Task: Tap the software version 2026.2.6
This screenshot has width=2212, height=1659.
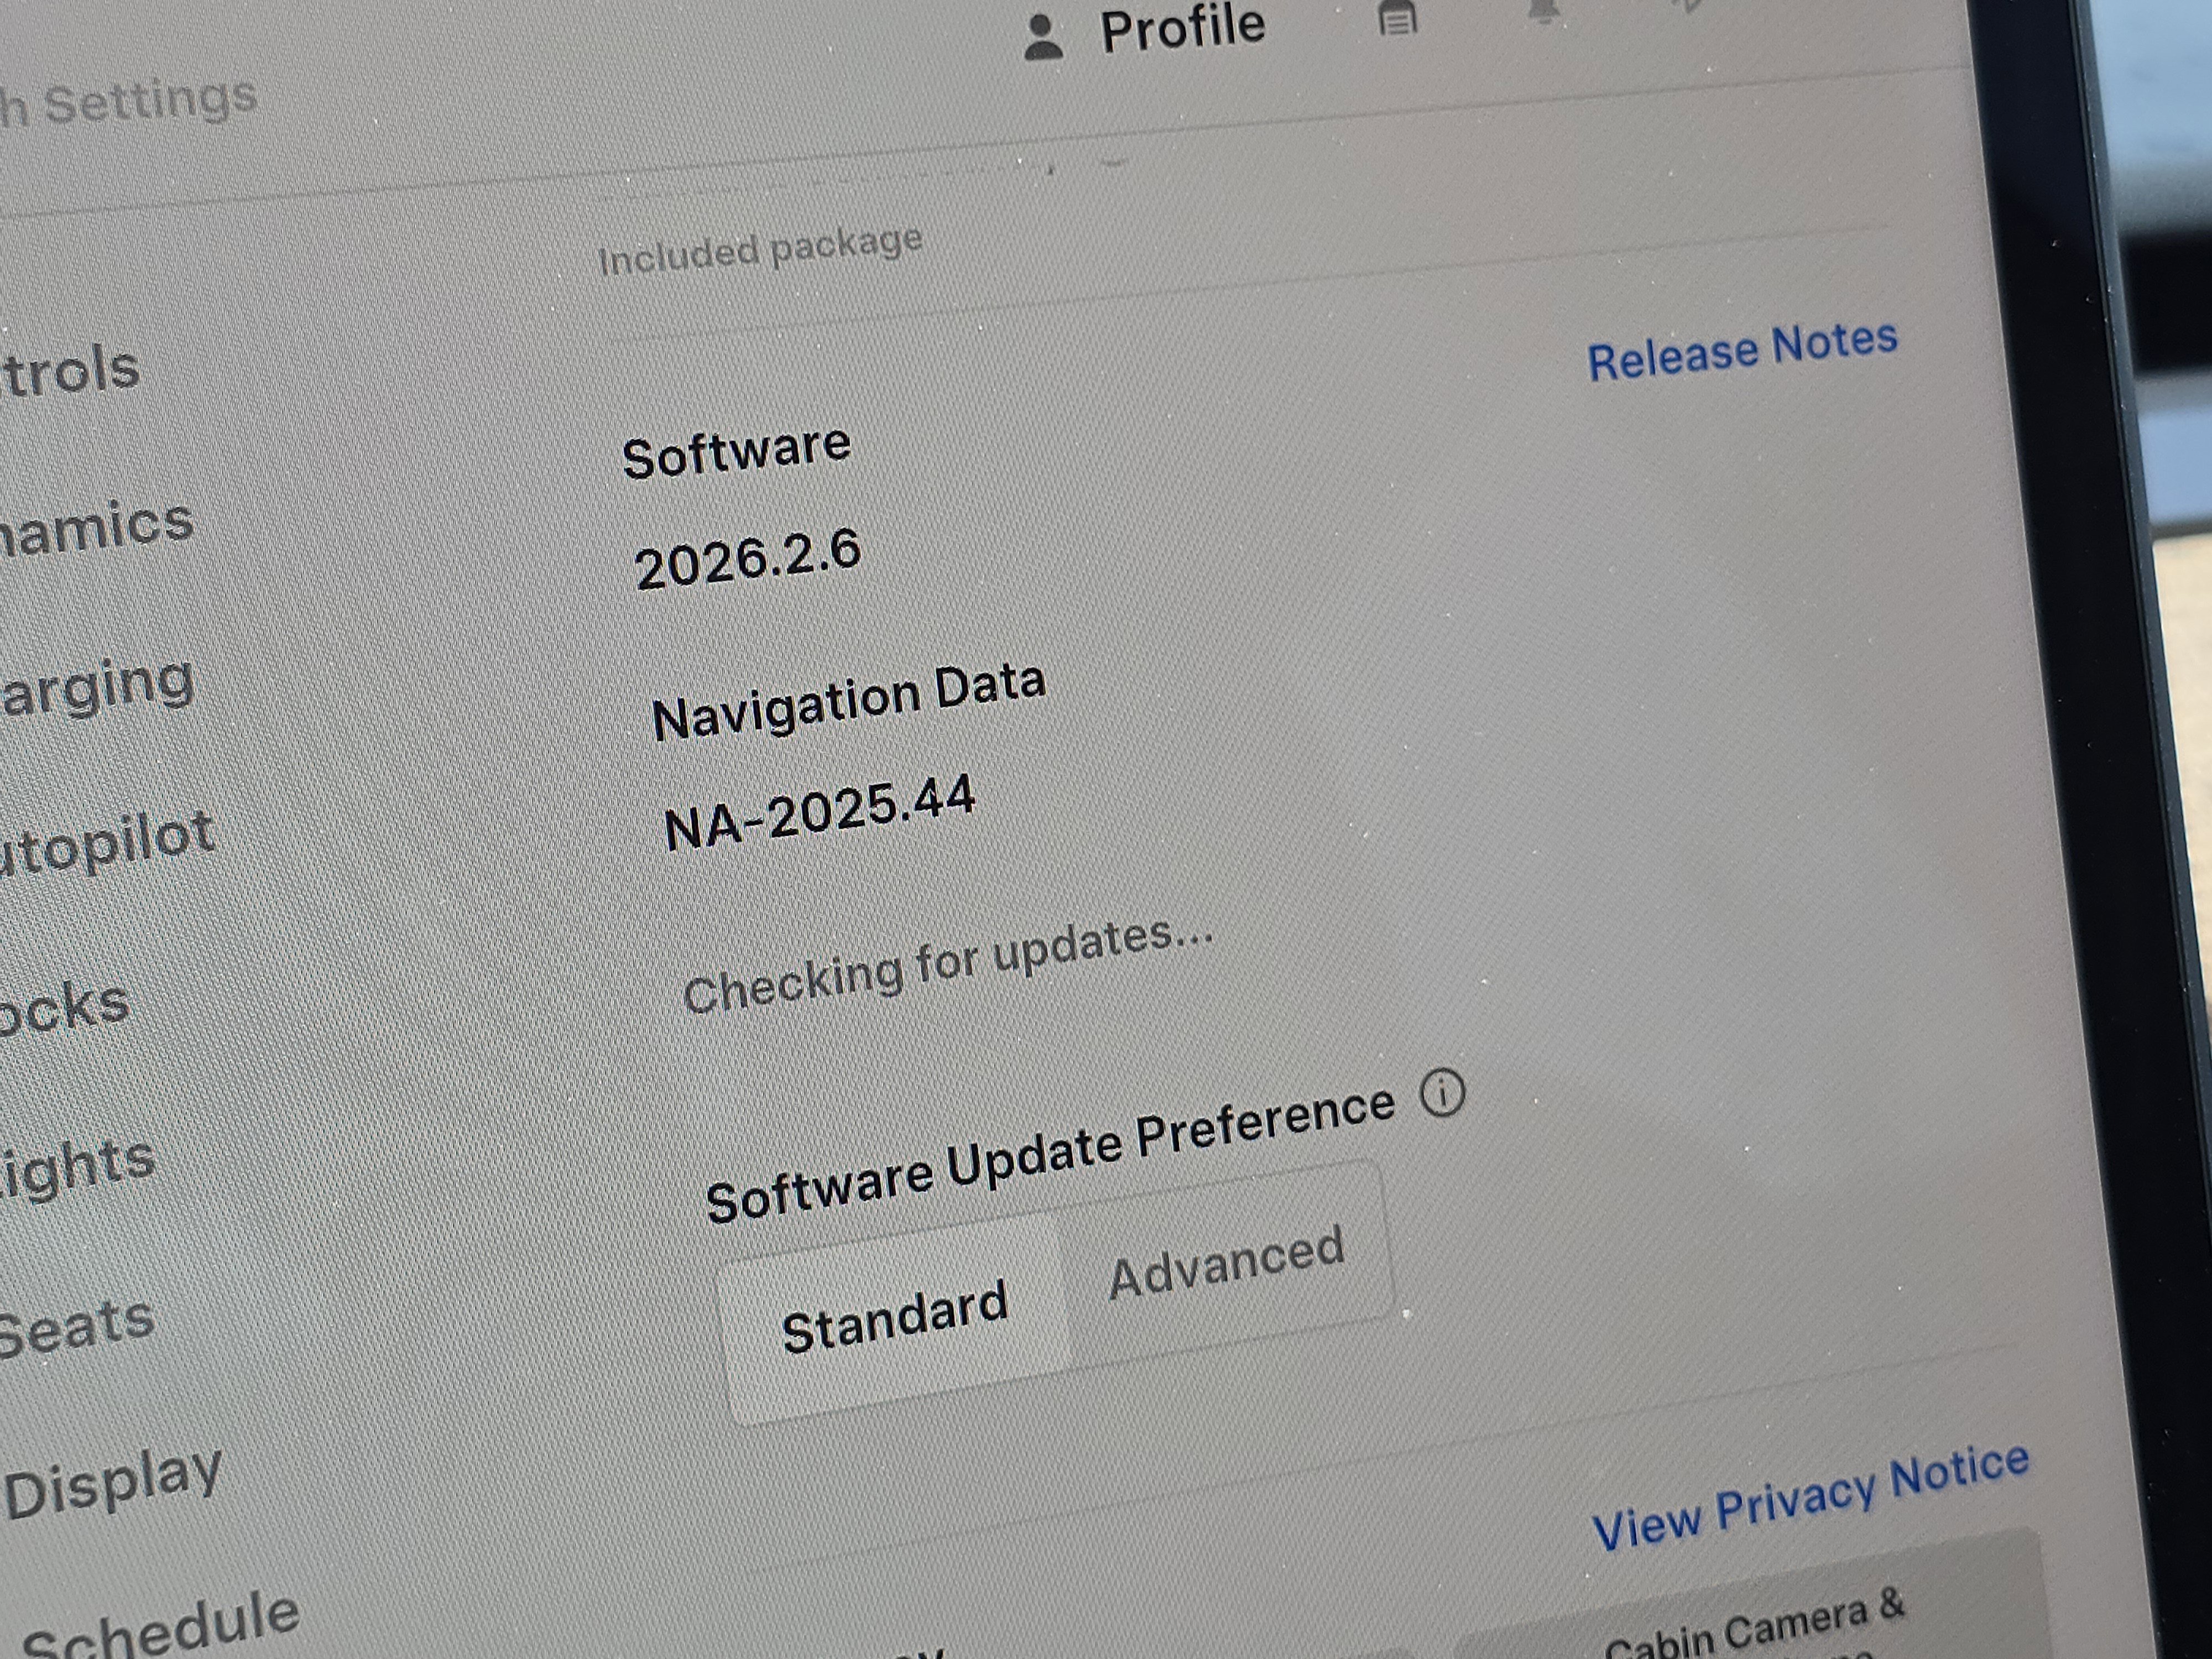Action: [748, 560]
